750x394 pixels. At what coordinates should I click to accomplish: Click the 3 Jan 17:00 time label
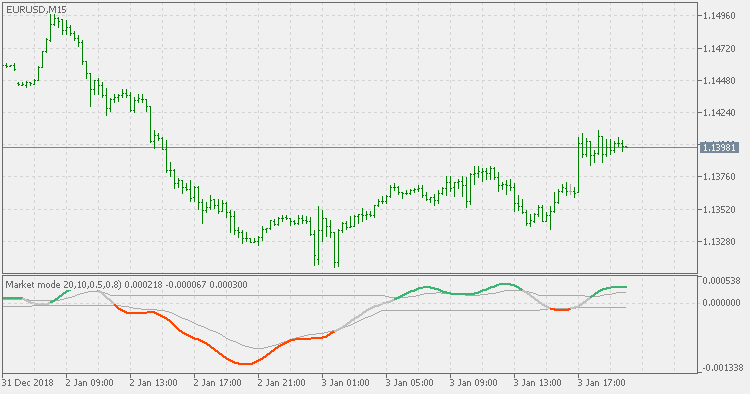[601, 383]
